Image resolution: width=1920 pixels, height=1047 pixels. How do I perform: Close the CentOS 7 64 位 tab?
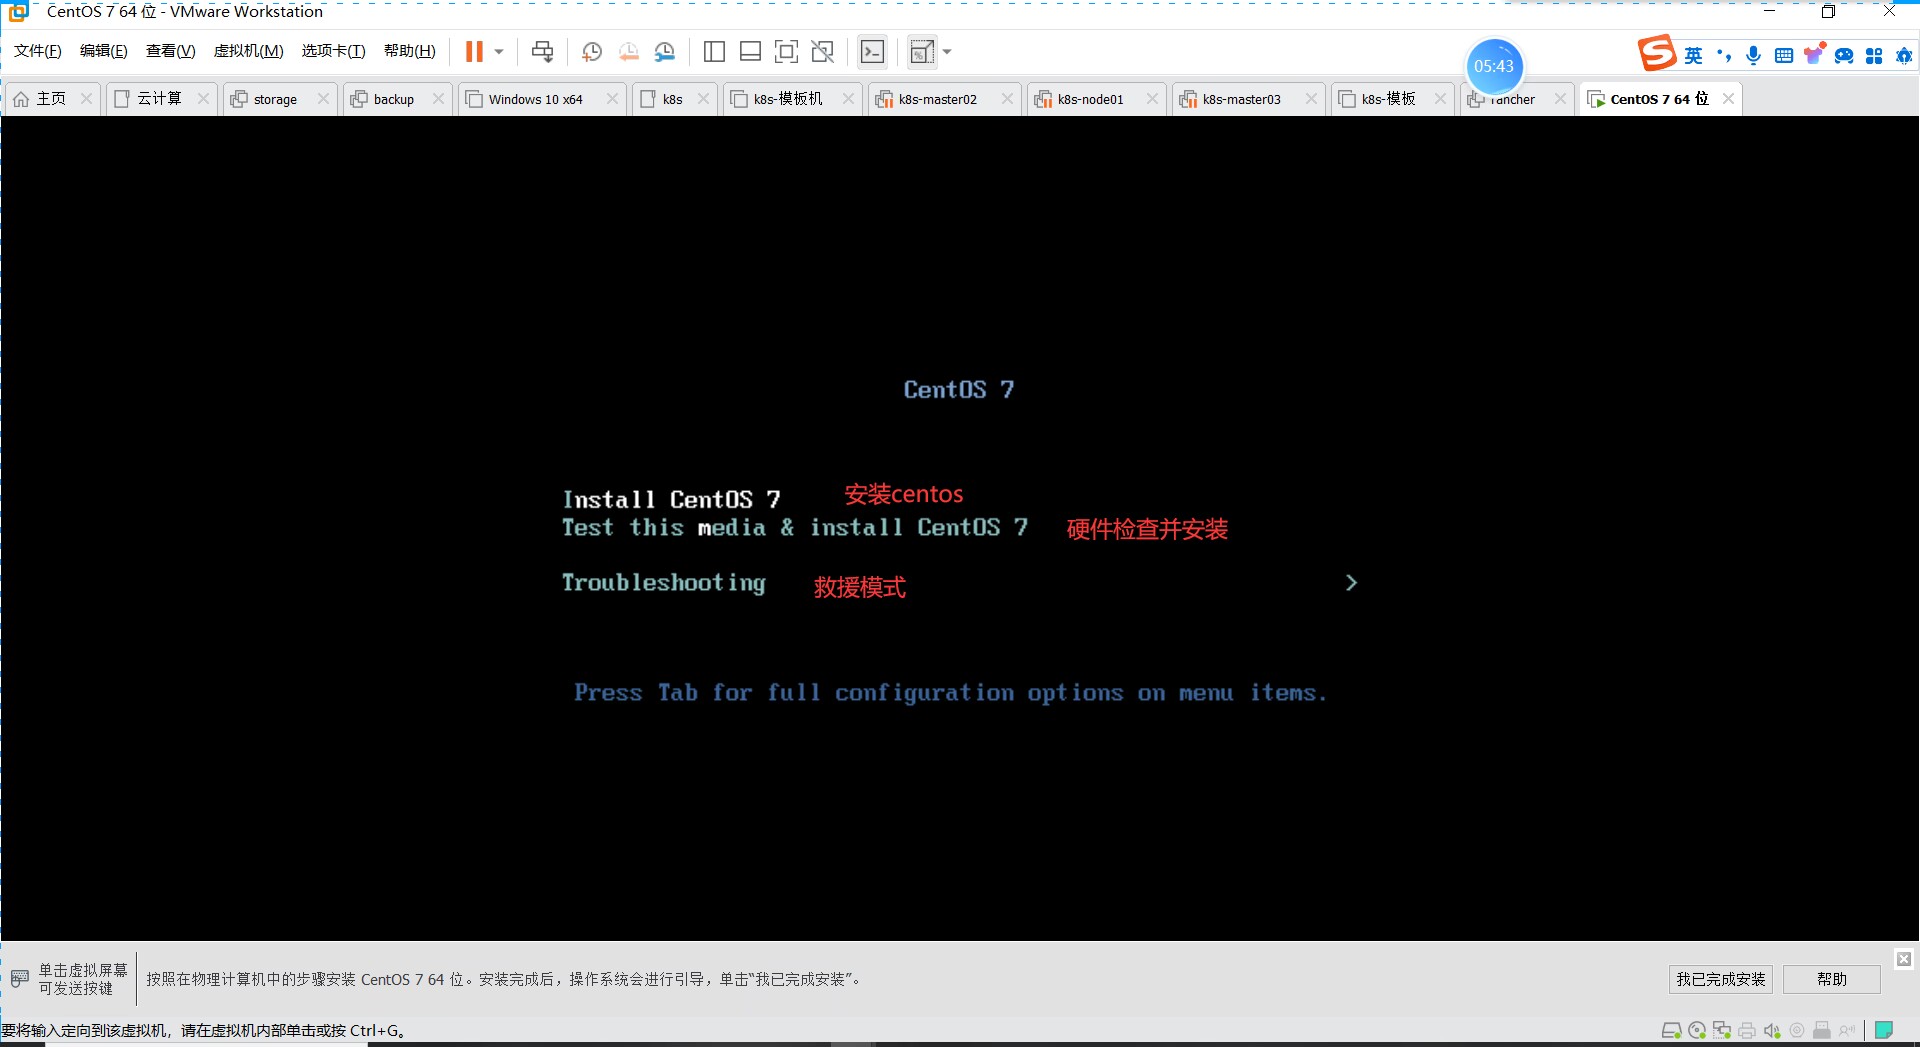(x=1728, y=98)
